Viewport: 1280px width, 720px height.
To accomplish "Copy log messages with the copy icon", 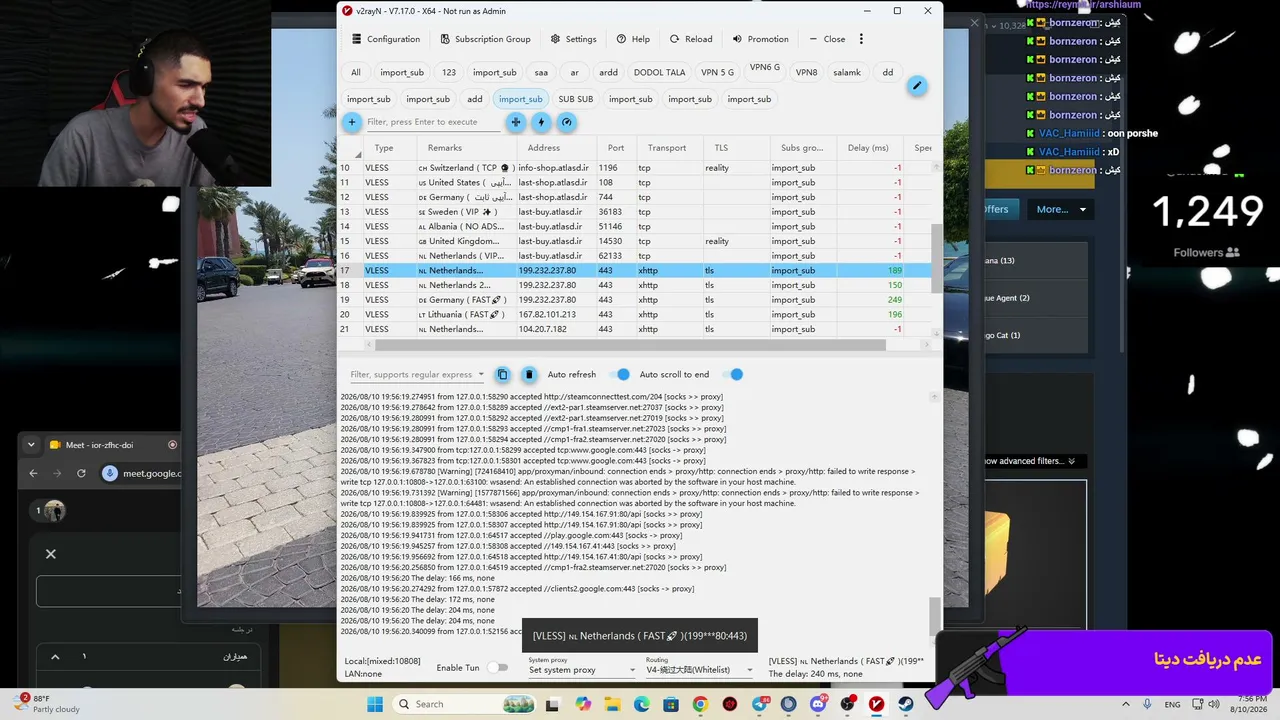I will (502, 374).
